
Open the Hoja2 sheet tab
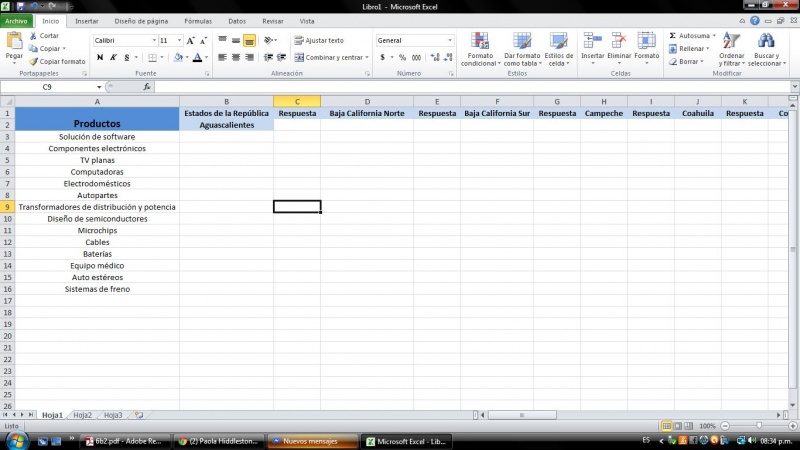click(x=82, y=414)
